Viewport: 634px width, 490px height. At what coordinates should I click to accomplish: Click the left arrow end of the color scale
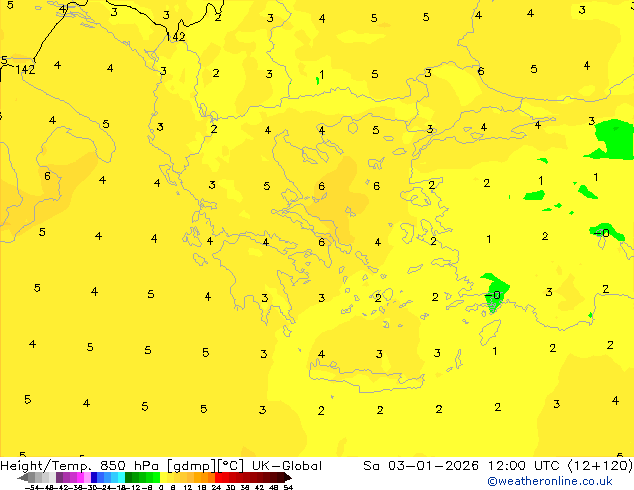[22, 477]
